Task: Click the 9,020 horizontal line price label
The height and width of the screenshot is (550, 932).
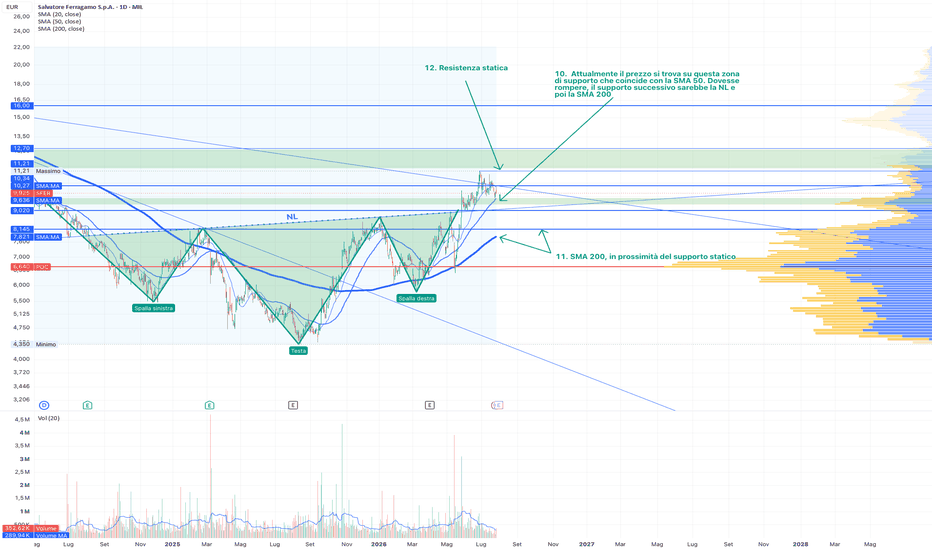Action: click(21, 210)
